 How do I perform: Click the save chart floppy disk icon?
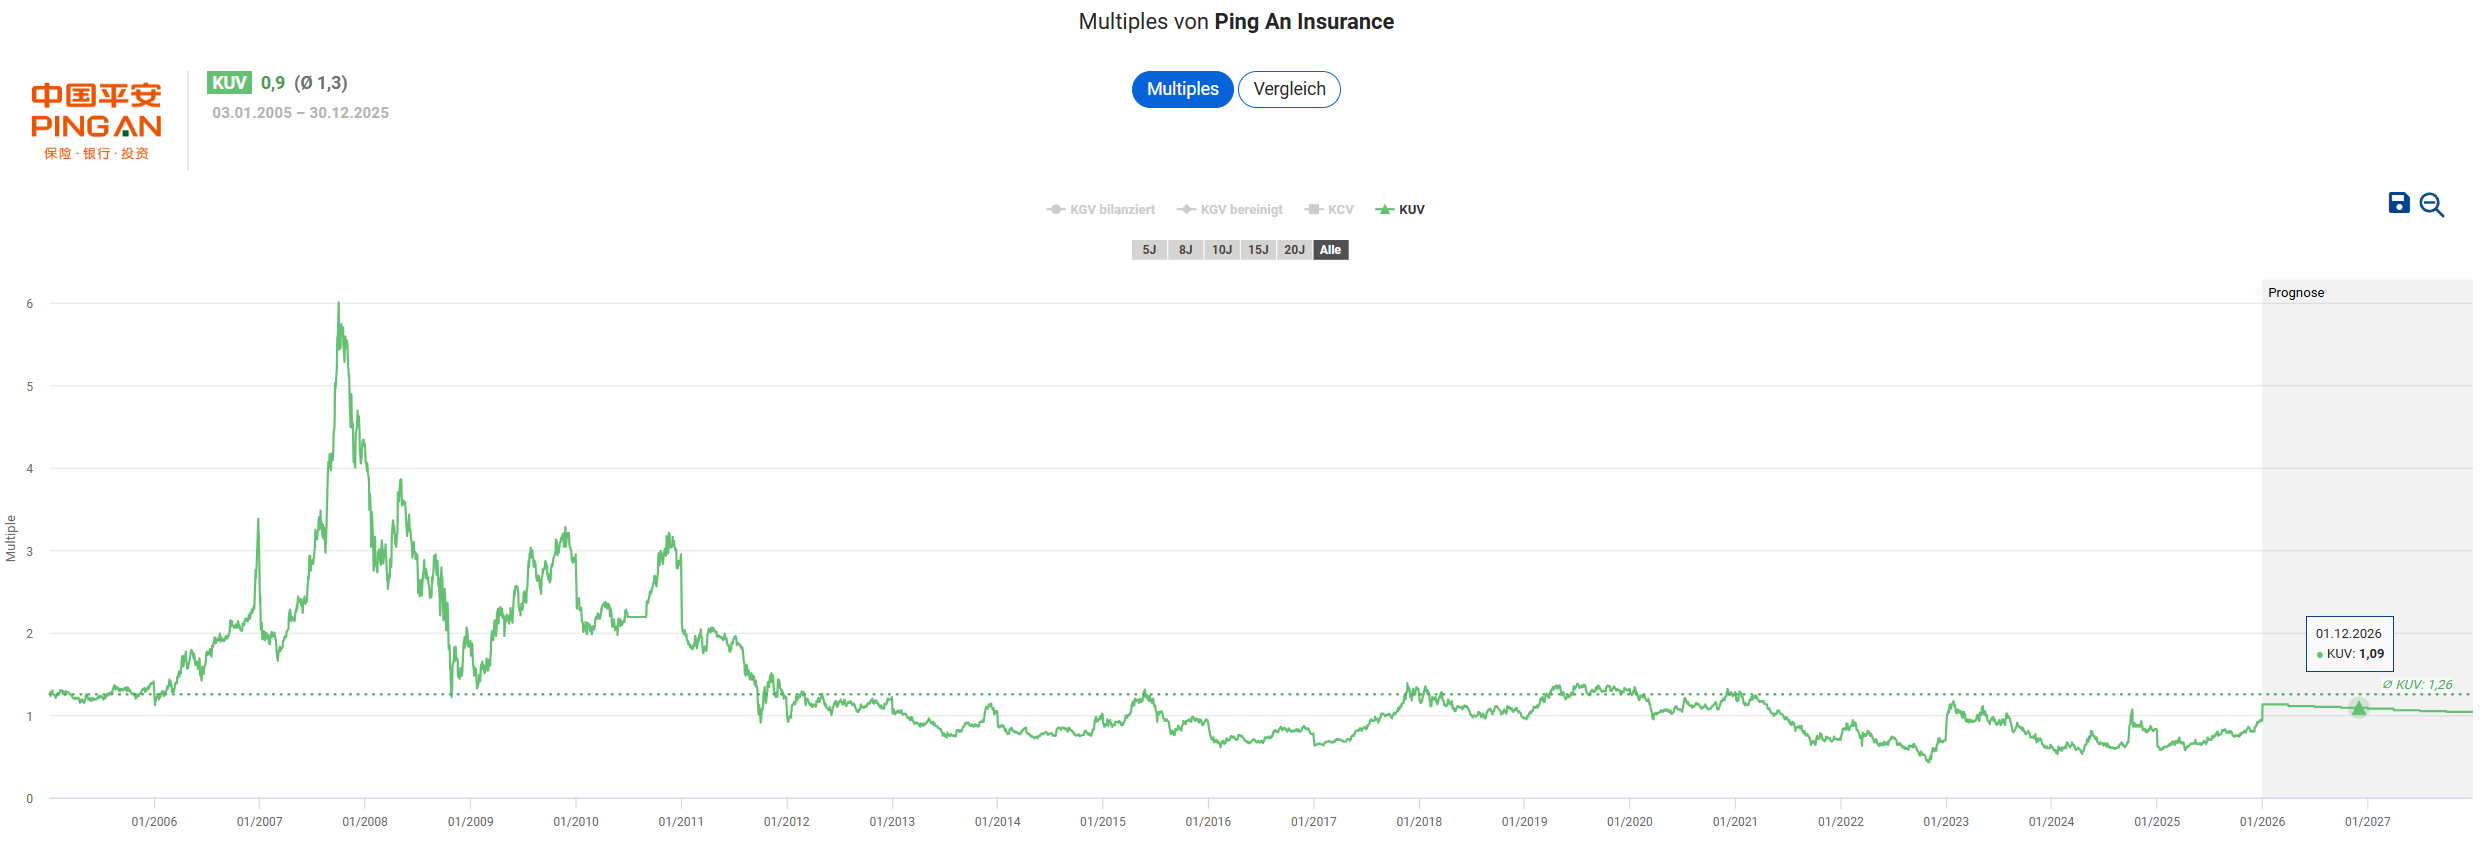click(2398, 204)
